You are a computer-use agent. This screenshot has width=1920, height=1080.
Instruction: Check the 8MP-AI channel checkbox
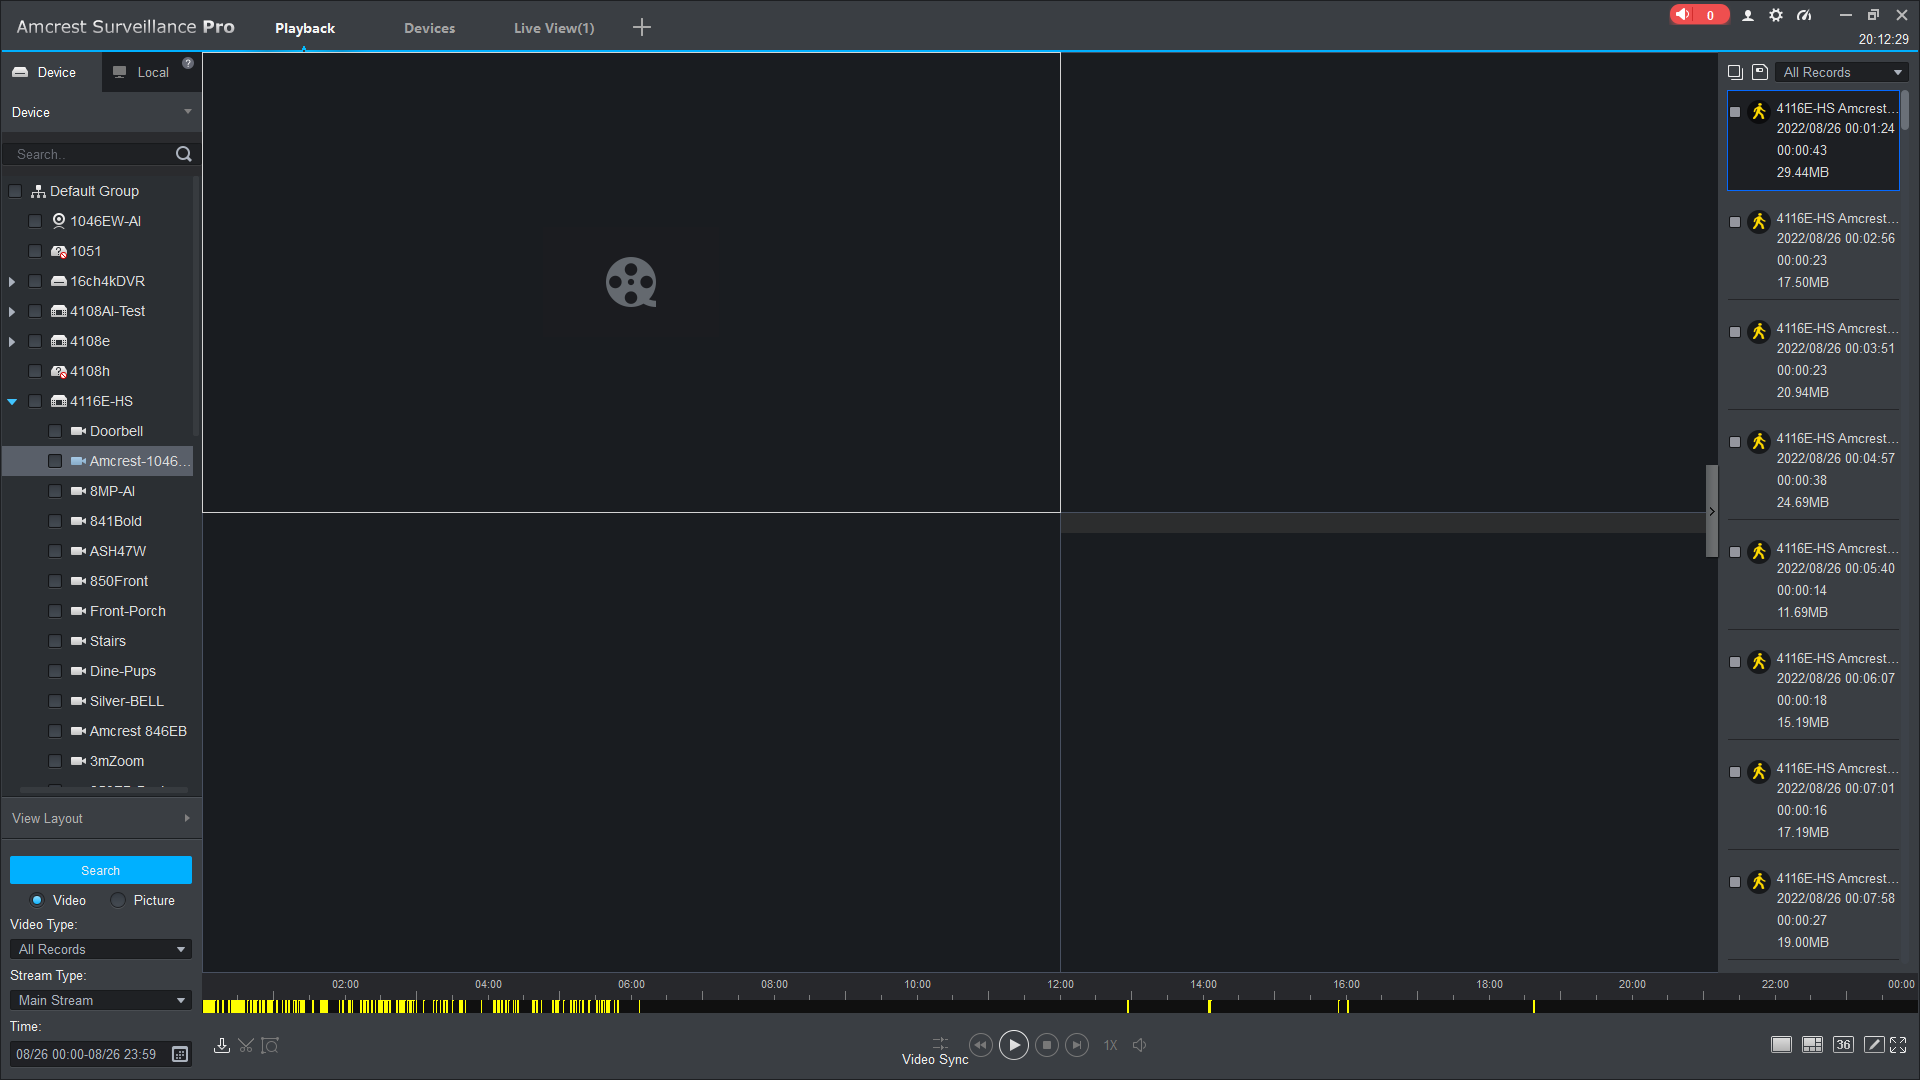click(55, 491)
